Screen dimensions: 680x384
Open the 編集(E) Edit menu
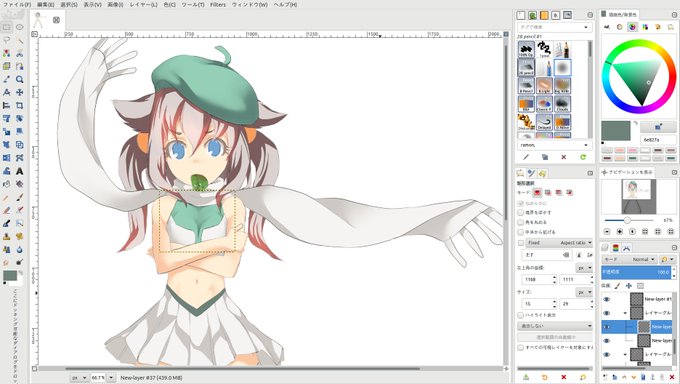46,4
